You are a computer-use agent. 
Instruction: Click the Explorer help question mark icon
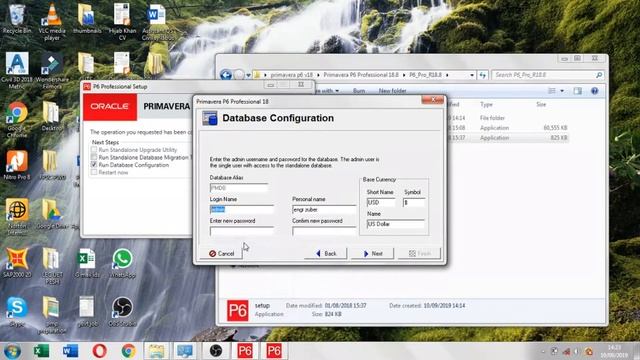pyautogui.click(x=595, y=91)
